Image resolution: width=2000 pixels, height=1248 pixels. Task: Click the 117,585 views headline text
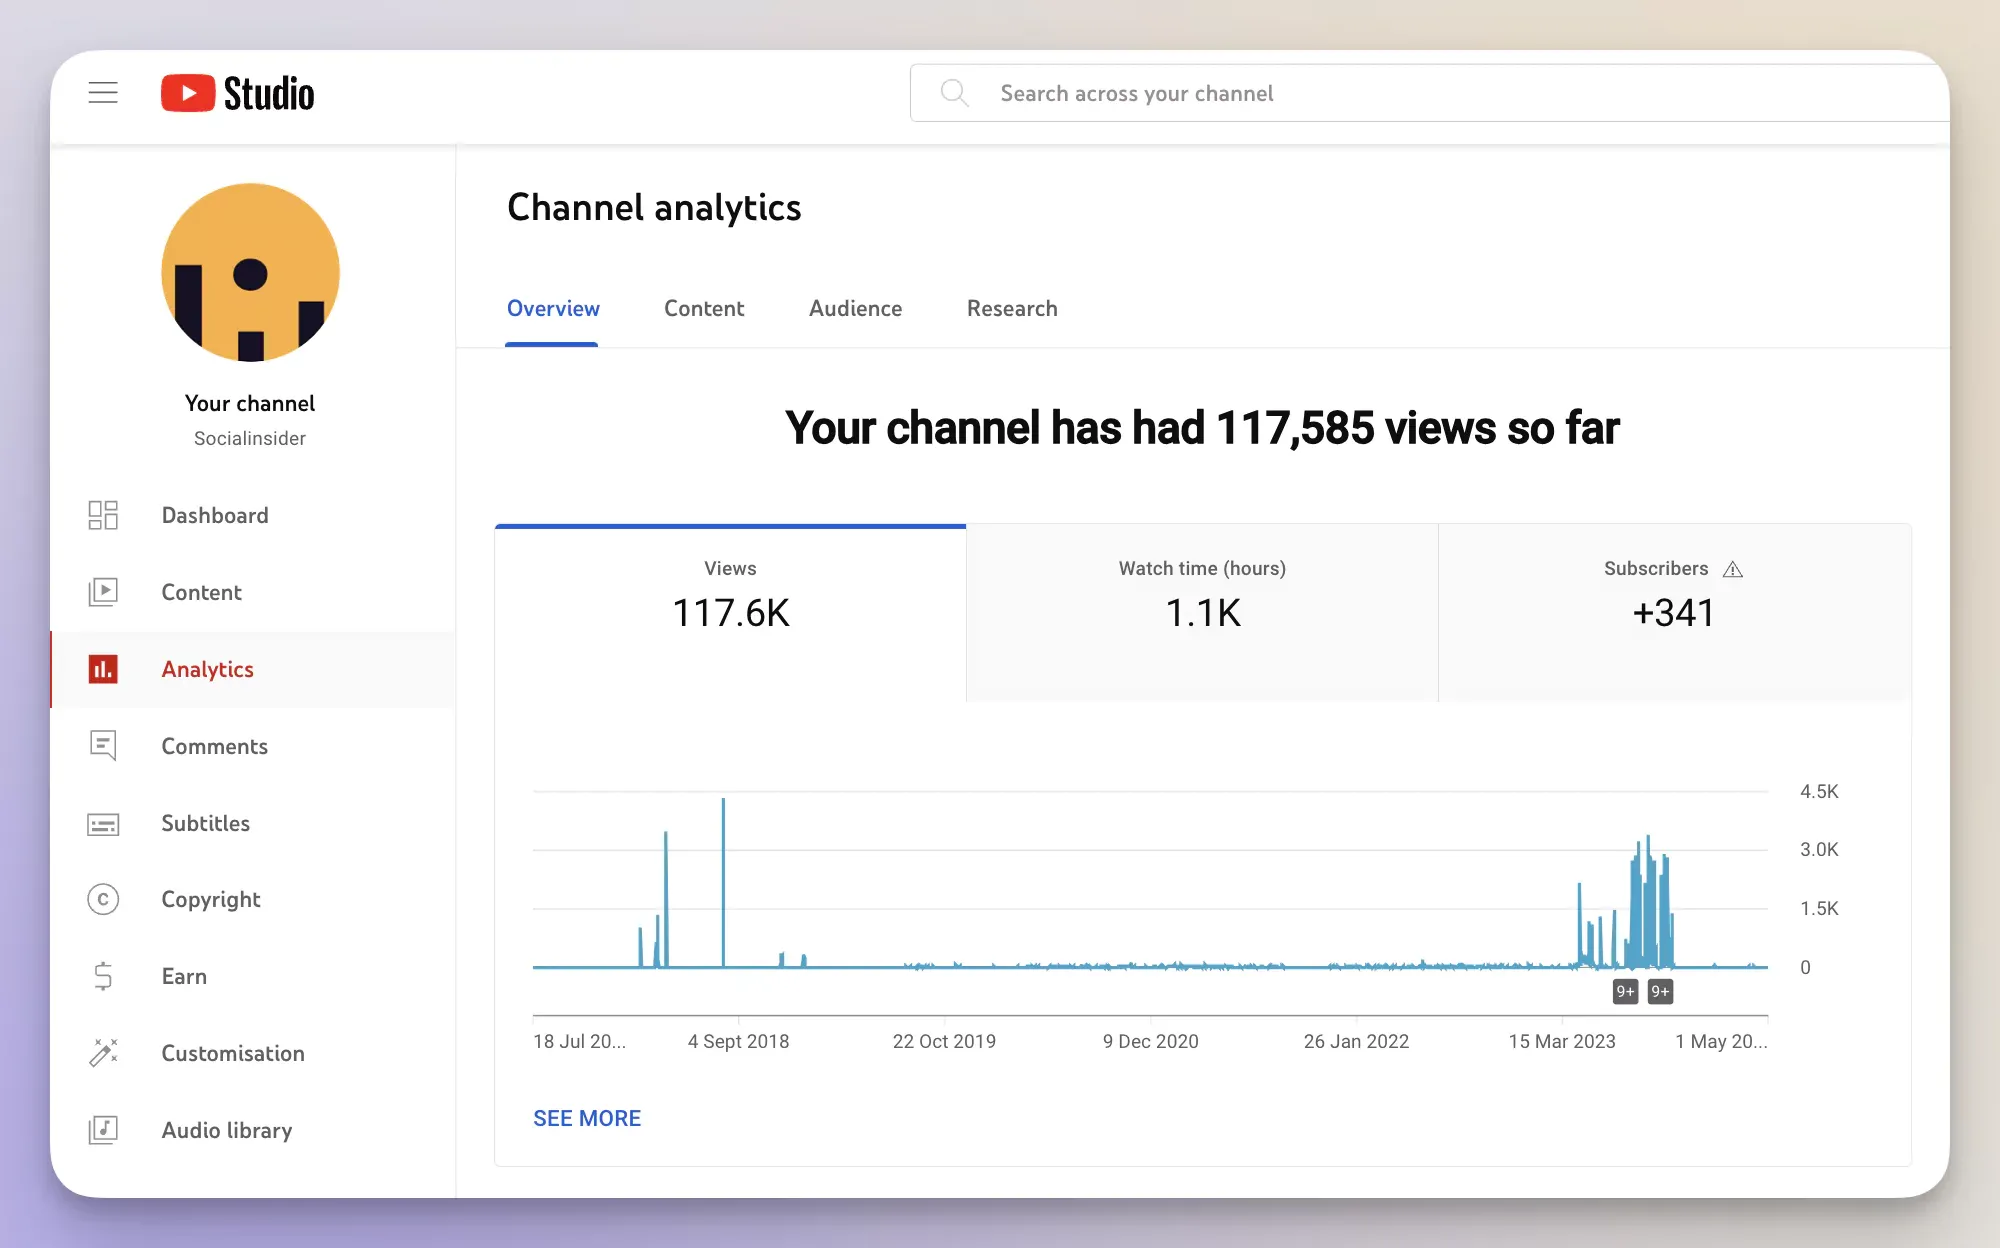pos(1202,428)
